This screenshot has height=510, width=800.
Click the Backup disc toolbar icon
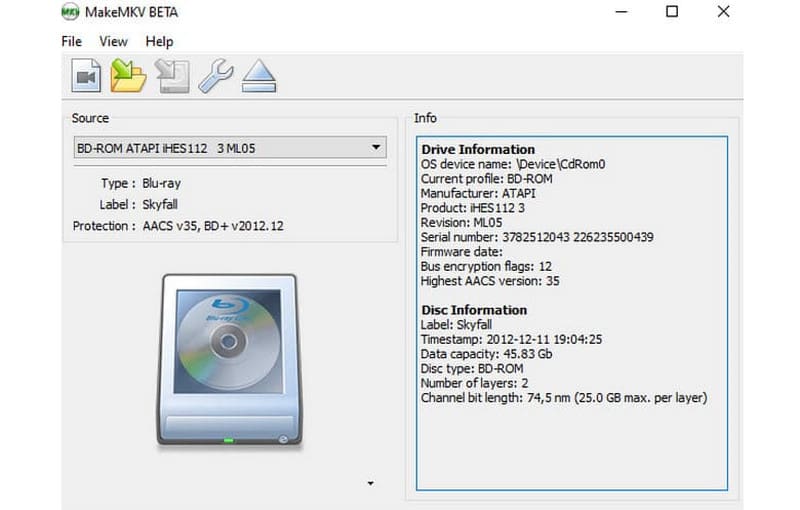click(x=172, y=76)
